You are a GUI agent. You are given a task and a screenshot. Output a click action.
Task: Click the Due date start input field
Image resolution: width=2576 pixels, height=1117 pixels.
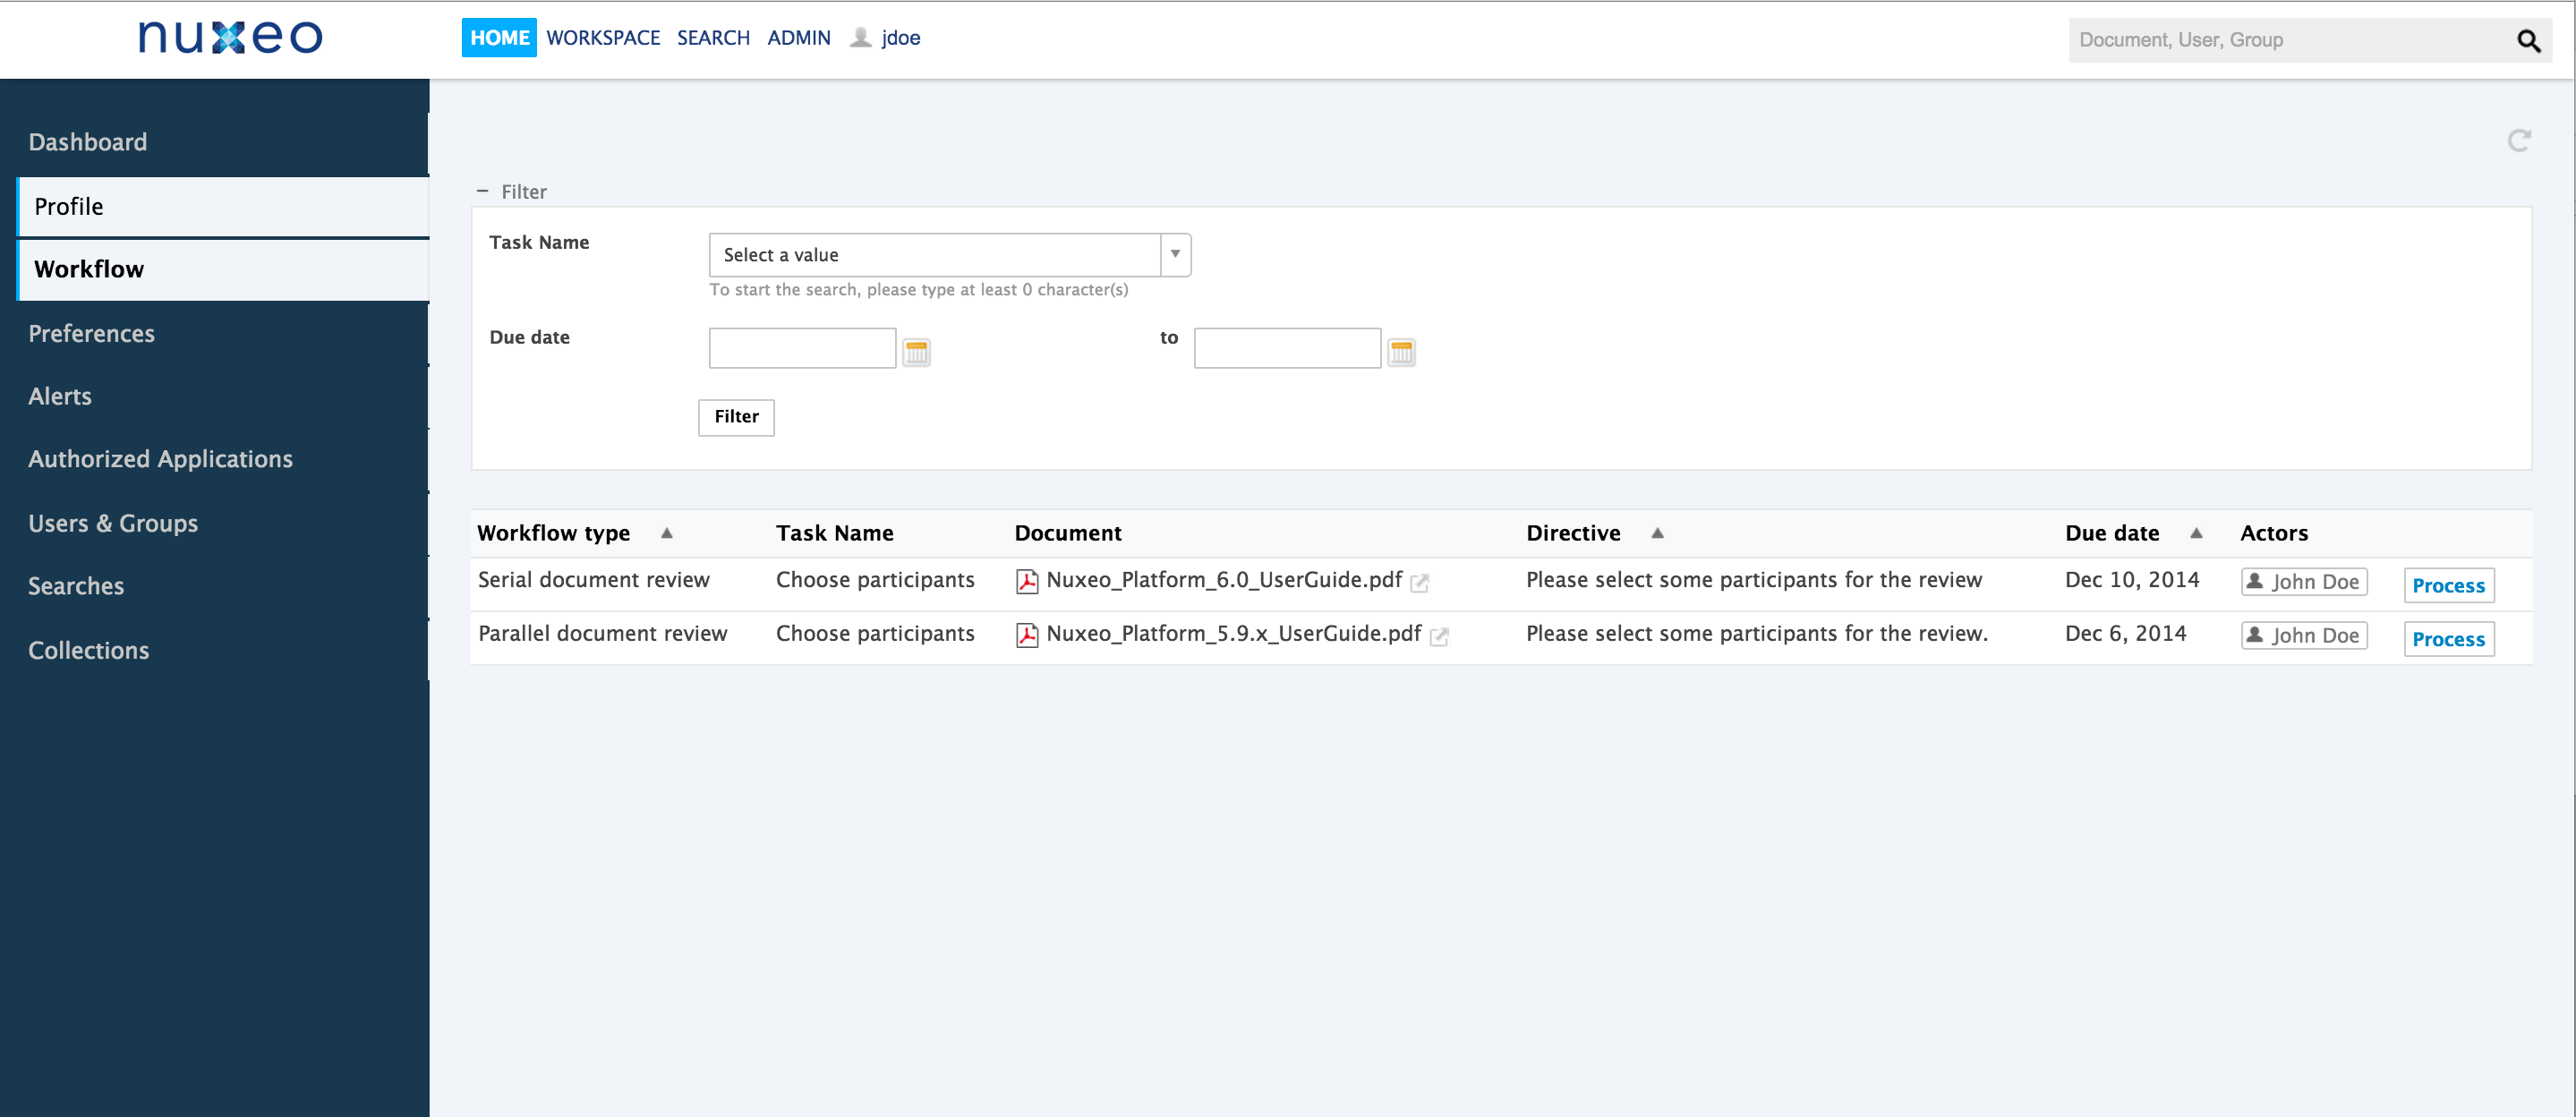[802, 349]
